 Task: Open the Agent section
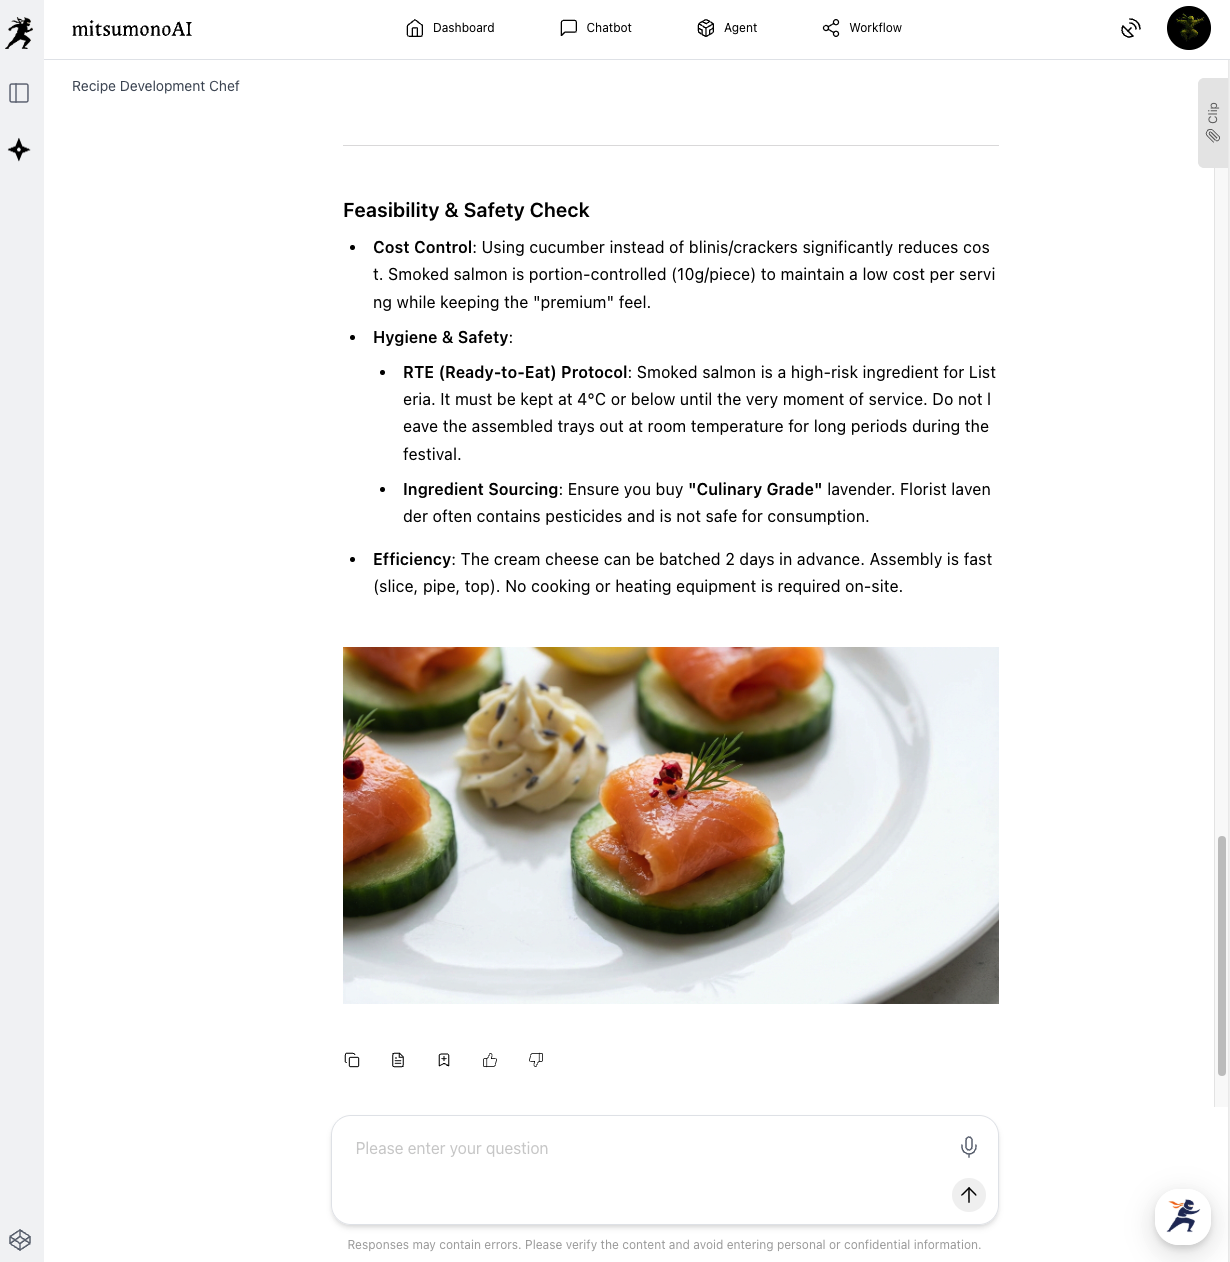727,28
